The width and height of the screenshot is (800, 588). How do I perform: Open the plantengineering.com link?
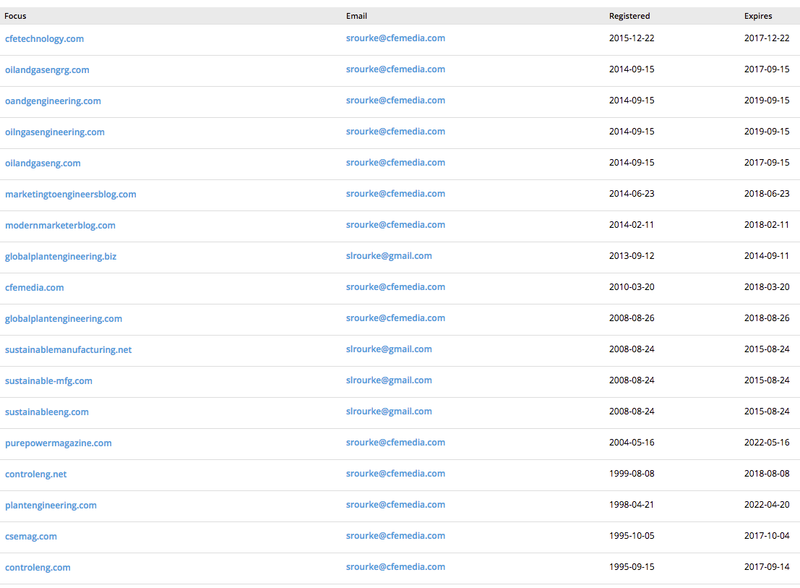51,506
